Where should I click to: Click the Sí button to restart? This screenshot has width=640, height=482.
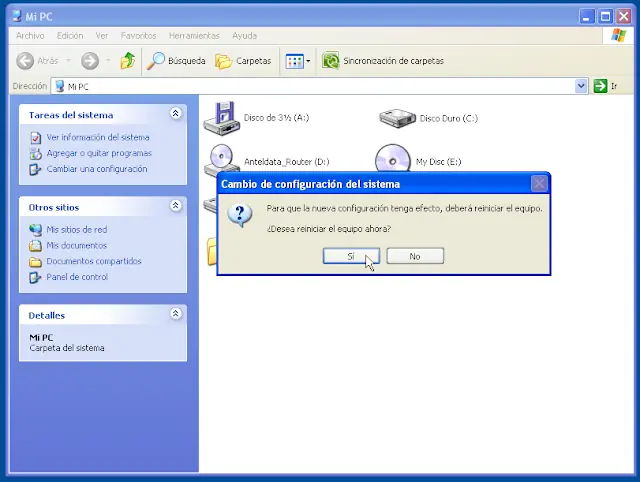click(351, 256)
